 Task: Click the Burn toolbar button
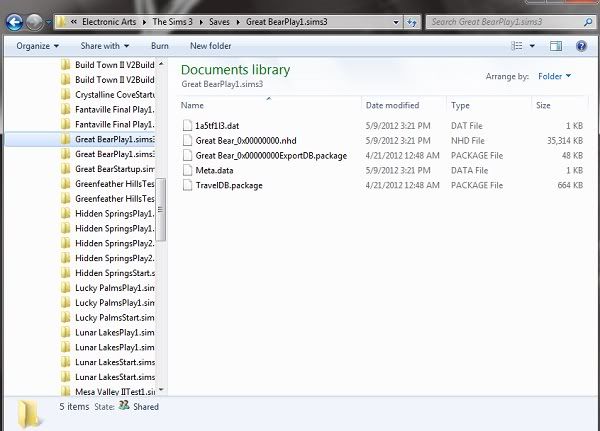pos(160,46)
